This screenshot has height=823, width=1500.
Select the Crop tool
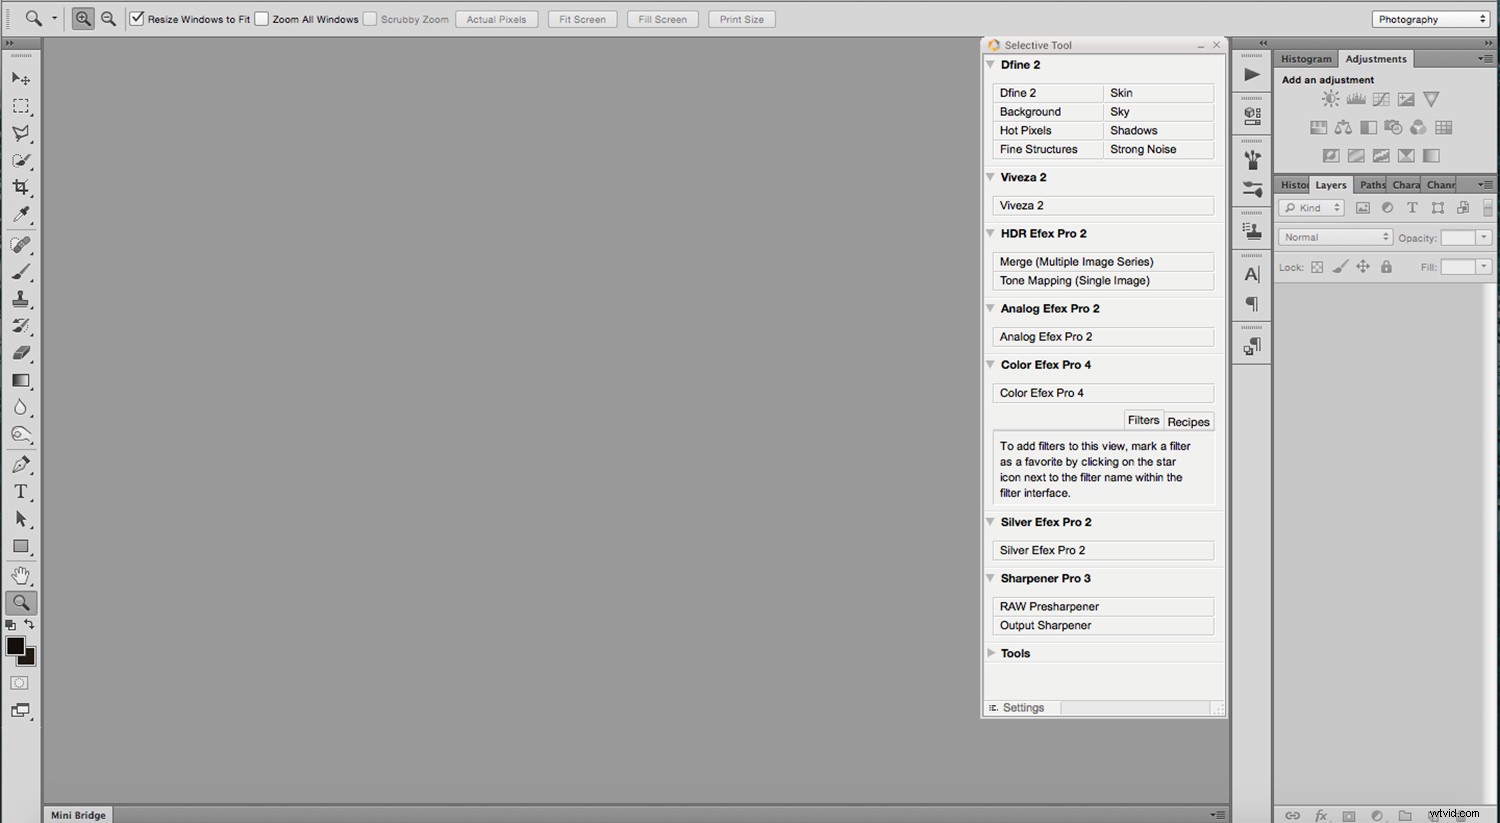(x=20, y=187)
